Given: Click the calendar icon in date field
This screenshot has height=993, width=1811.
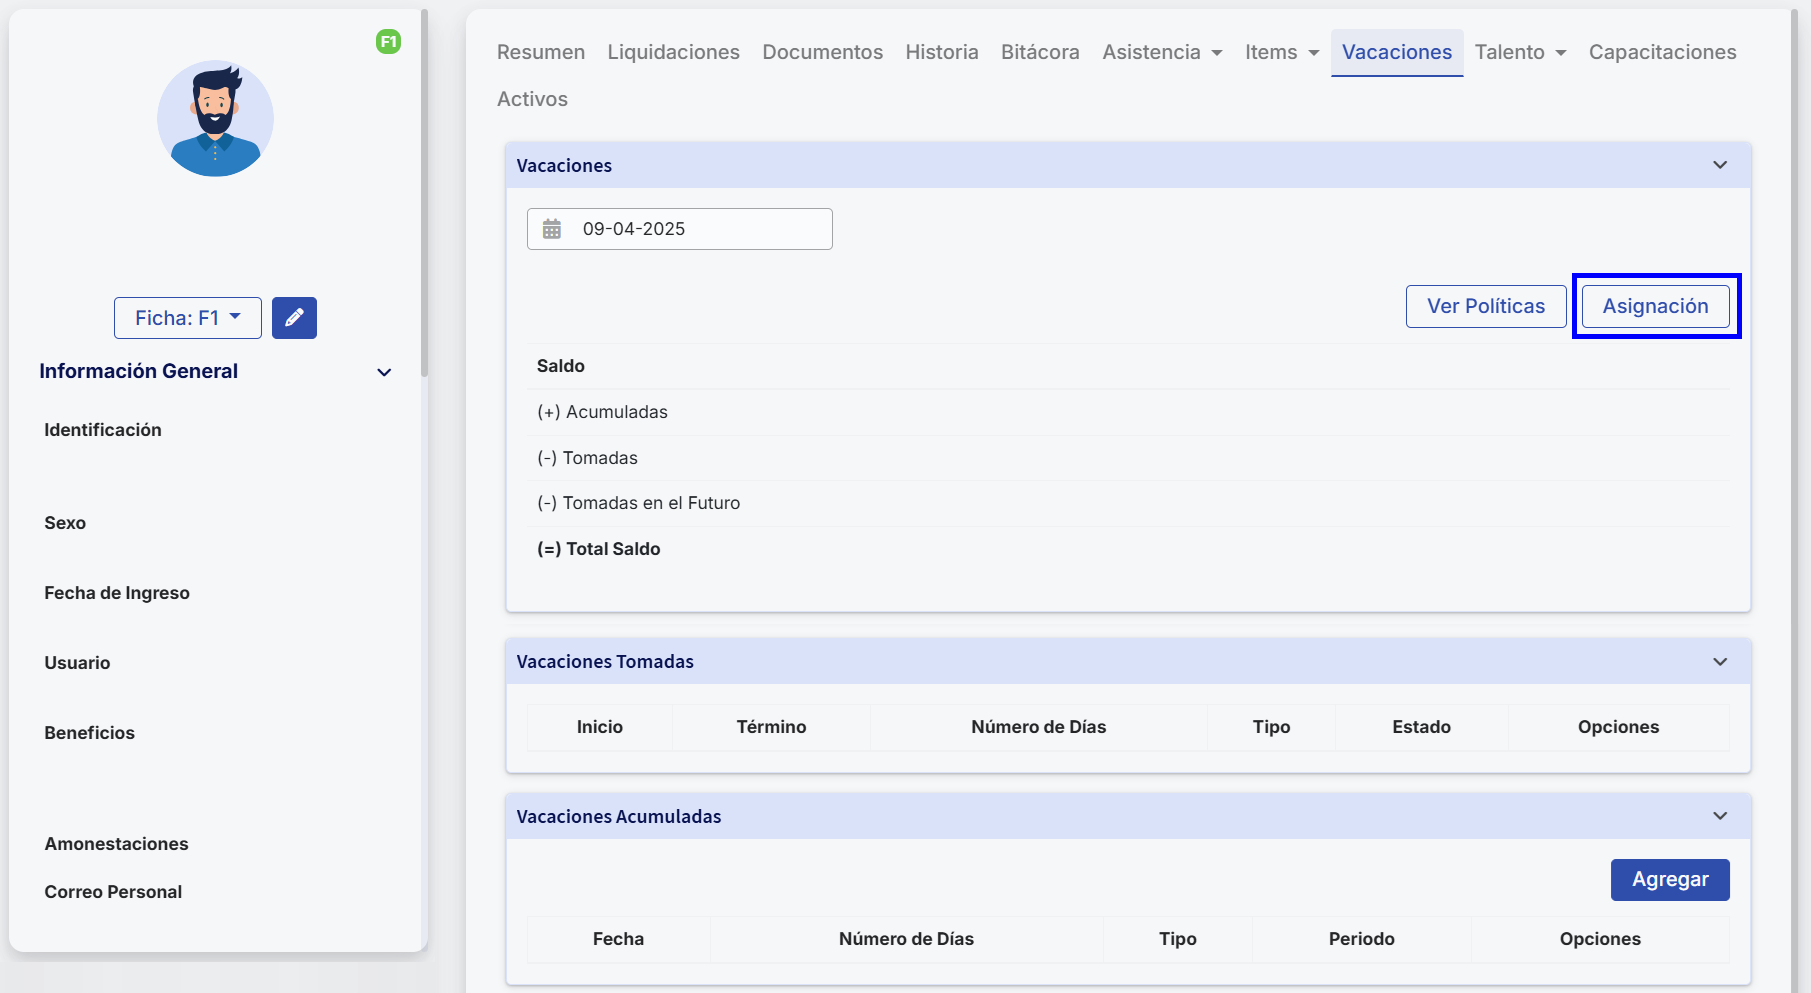Looking at the screenshot, I should click(x=552, y=229).
